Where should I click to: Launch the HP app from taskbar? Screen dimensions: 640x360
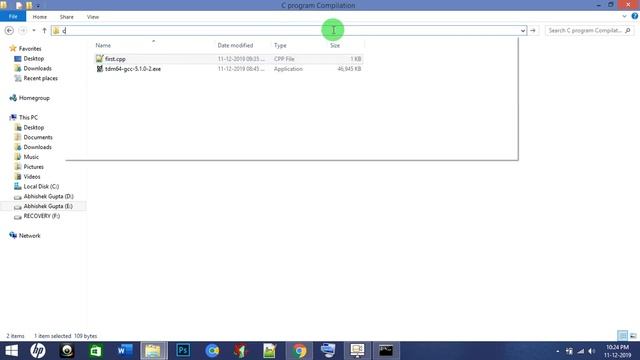coord(38,351)
